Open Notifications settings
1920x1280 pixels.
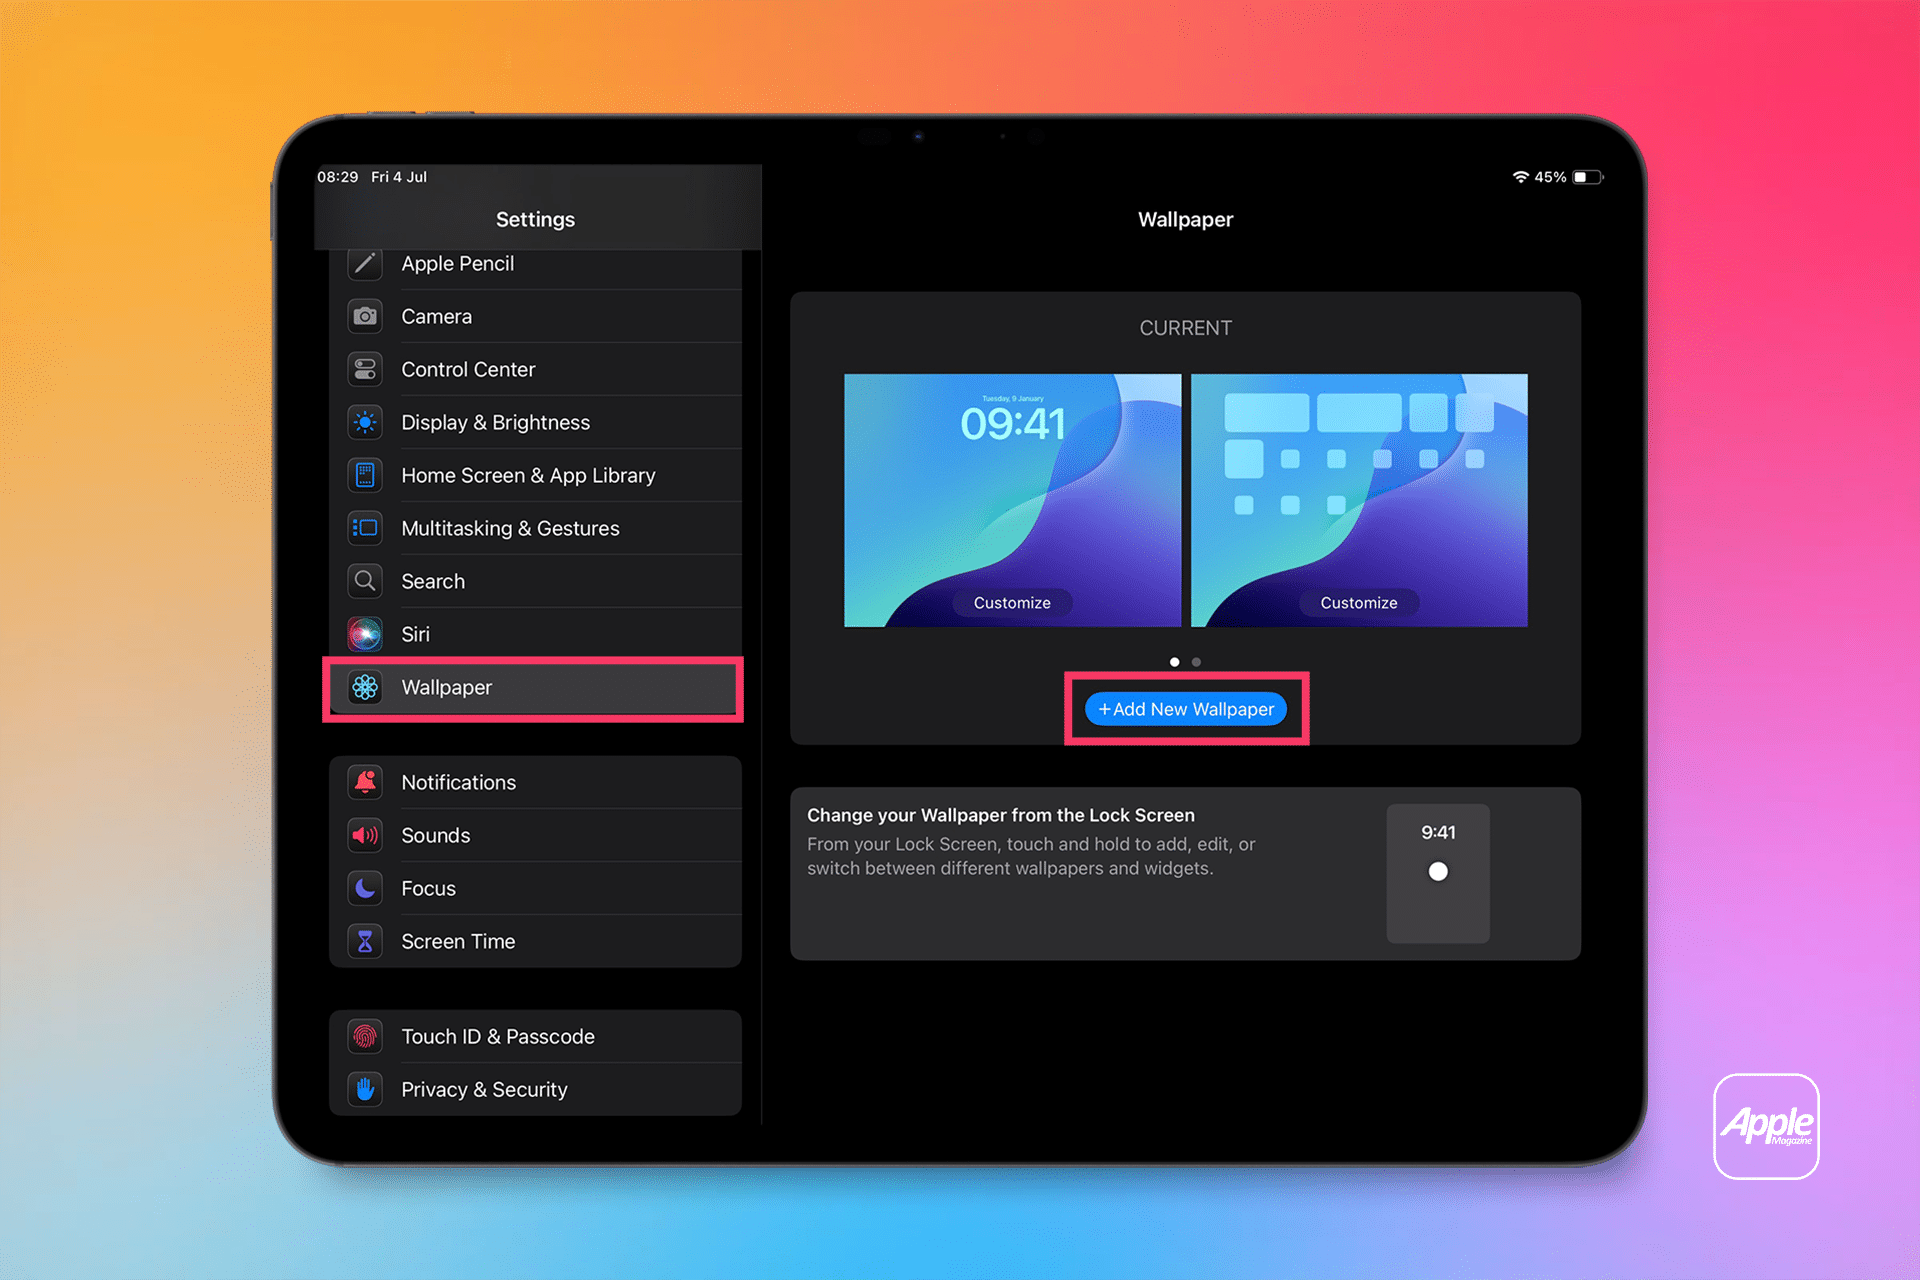[535, 782]
